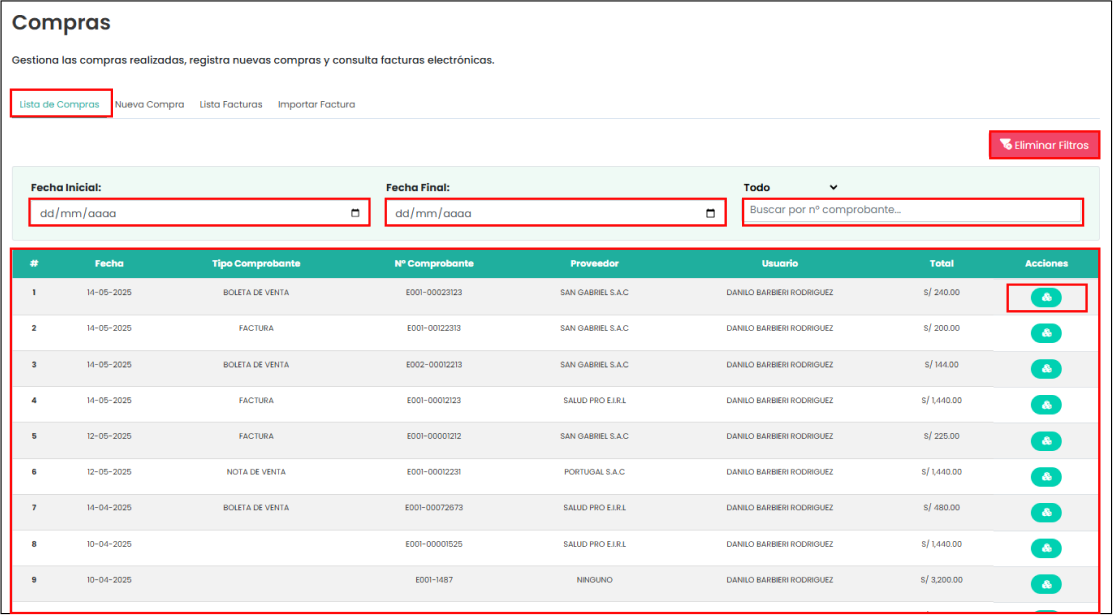1113x615 pixels.
Task: Open calendar picker in Fecha Inicial field
Action: (355, 213)
